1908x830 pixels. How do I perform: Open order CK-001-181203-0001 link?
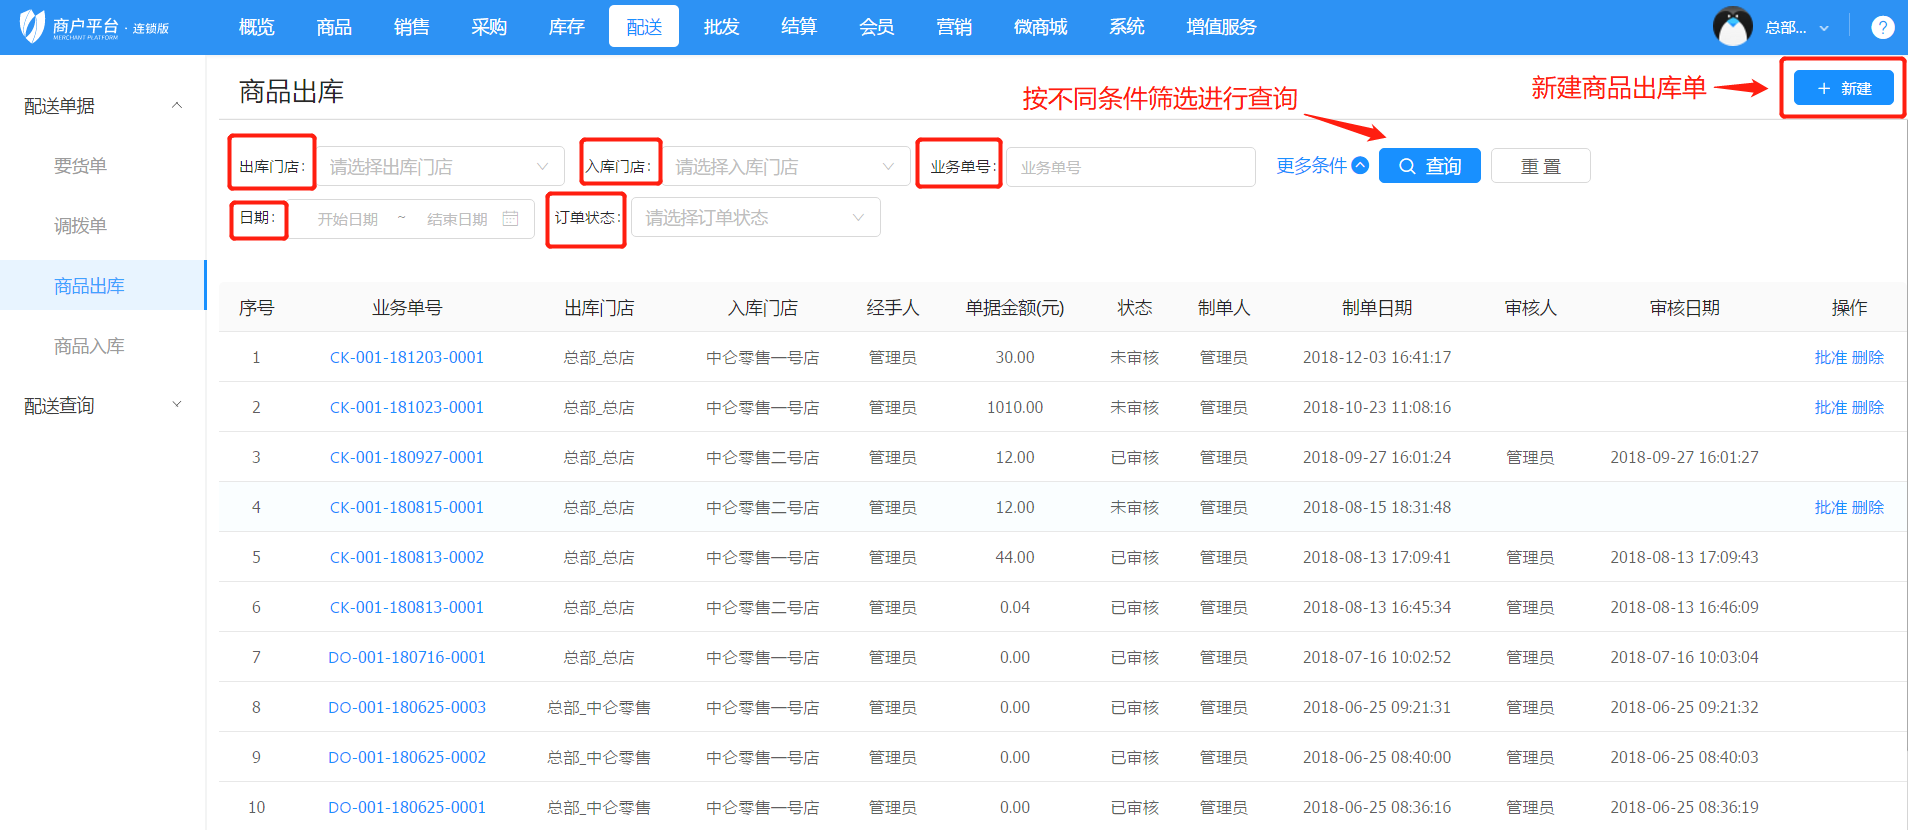click(406, 358)
